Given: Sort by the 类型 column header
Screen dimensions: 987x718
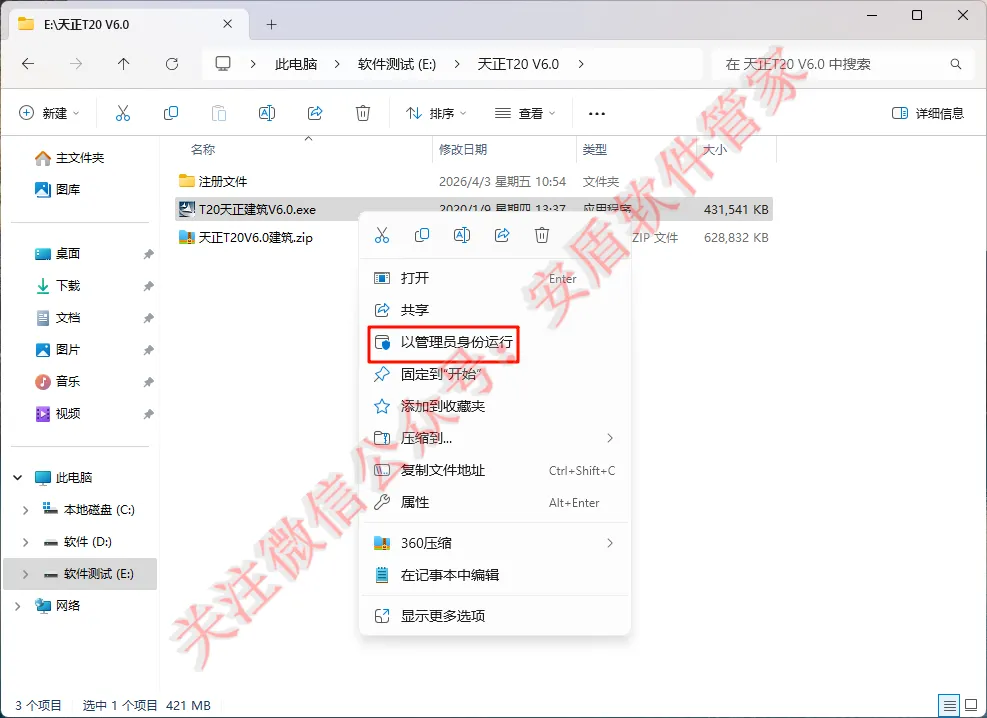Looking at the screenshot, I should pos(595,150).
